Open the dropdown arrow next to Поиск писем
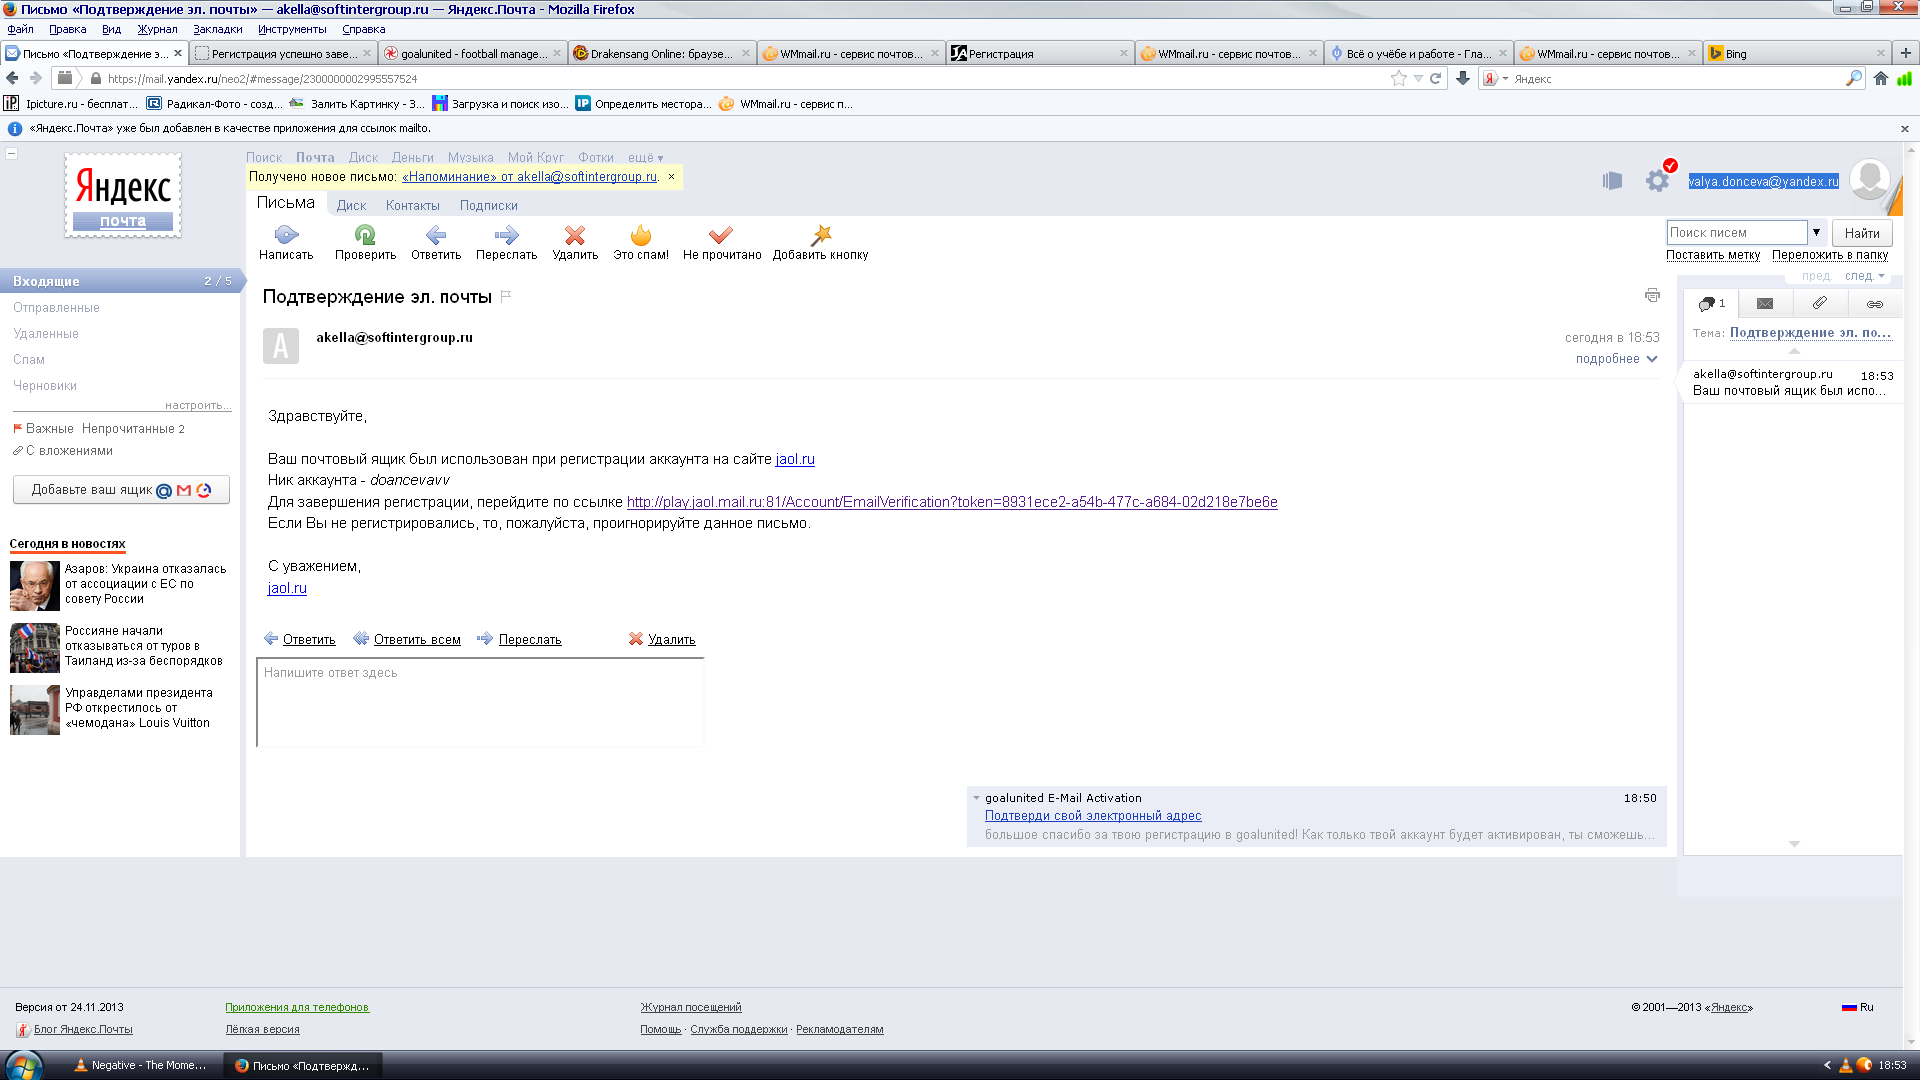This screenshot has height=1080, width=1920. coord(1816,232)
